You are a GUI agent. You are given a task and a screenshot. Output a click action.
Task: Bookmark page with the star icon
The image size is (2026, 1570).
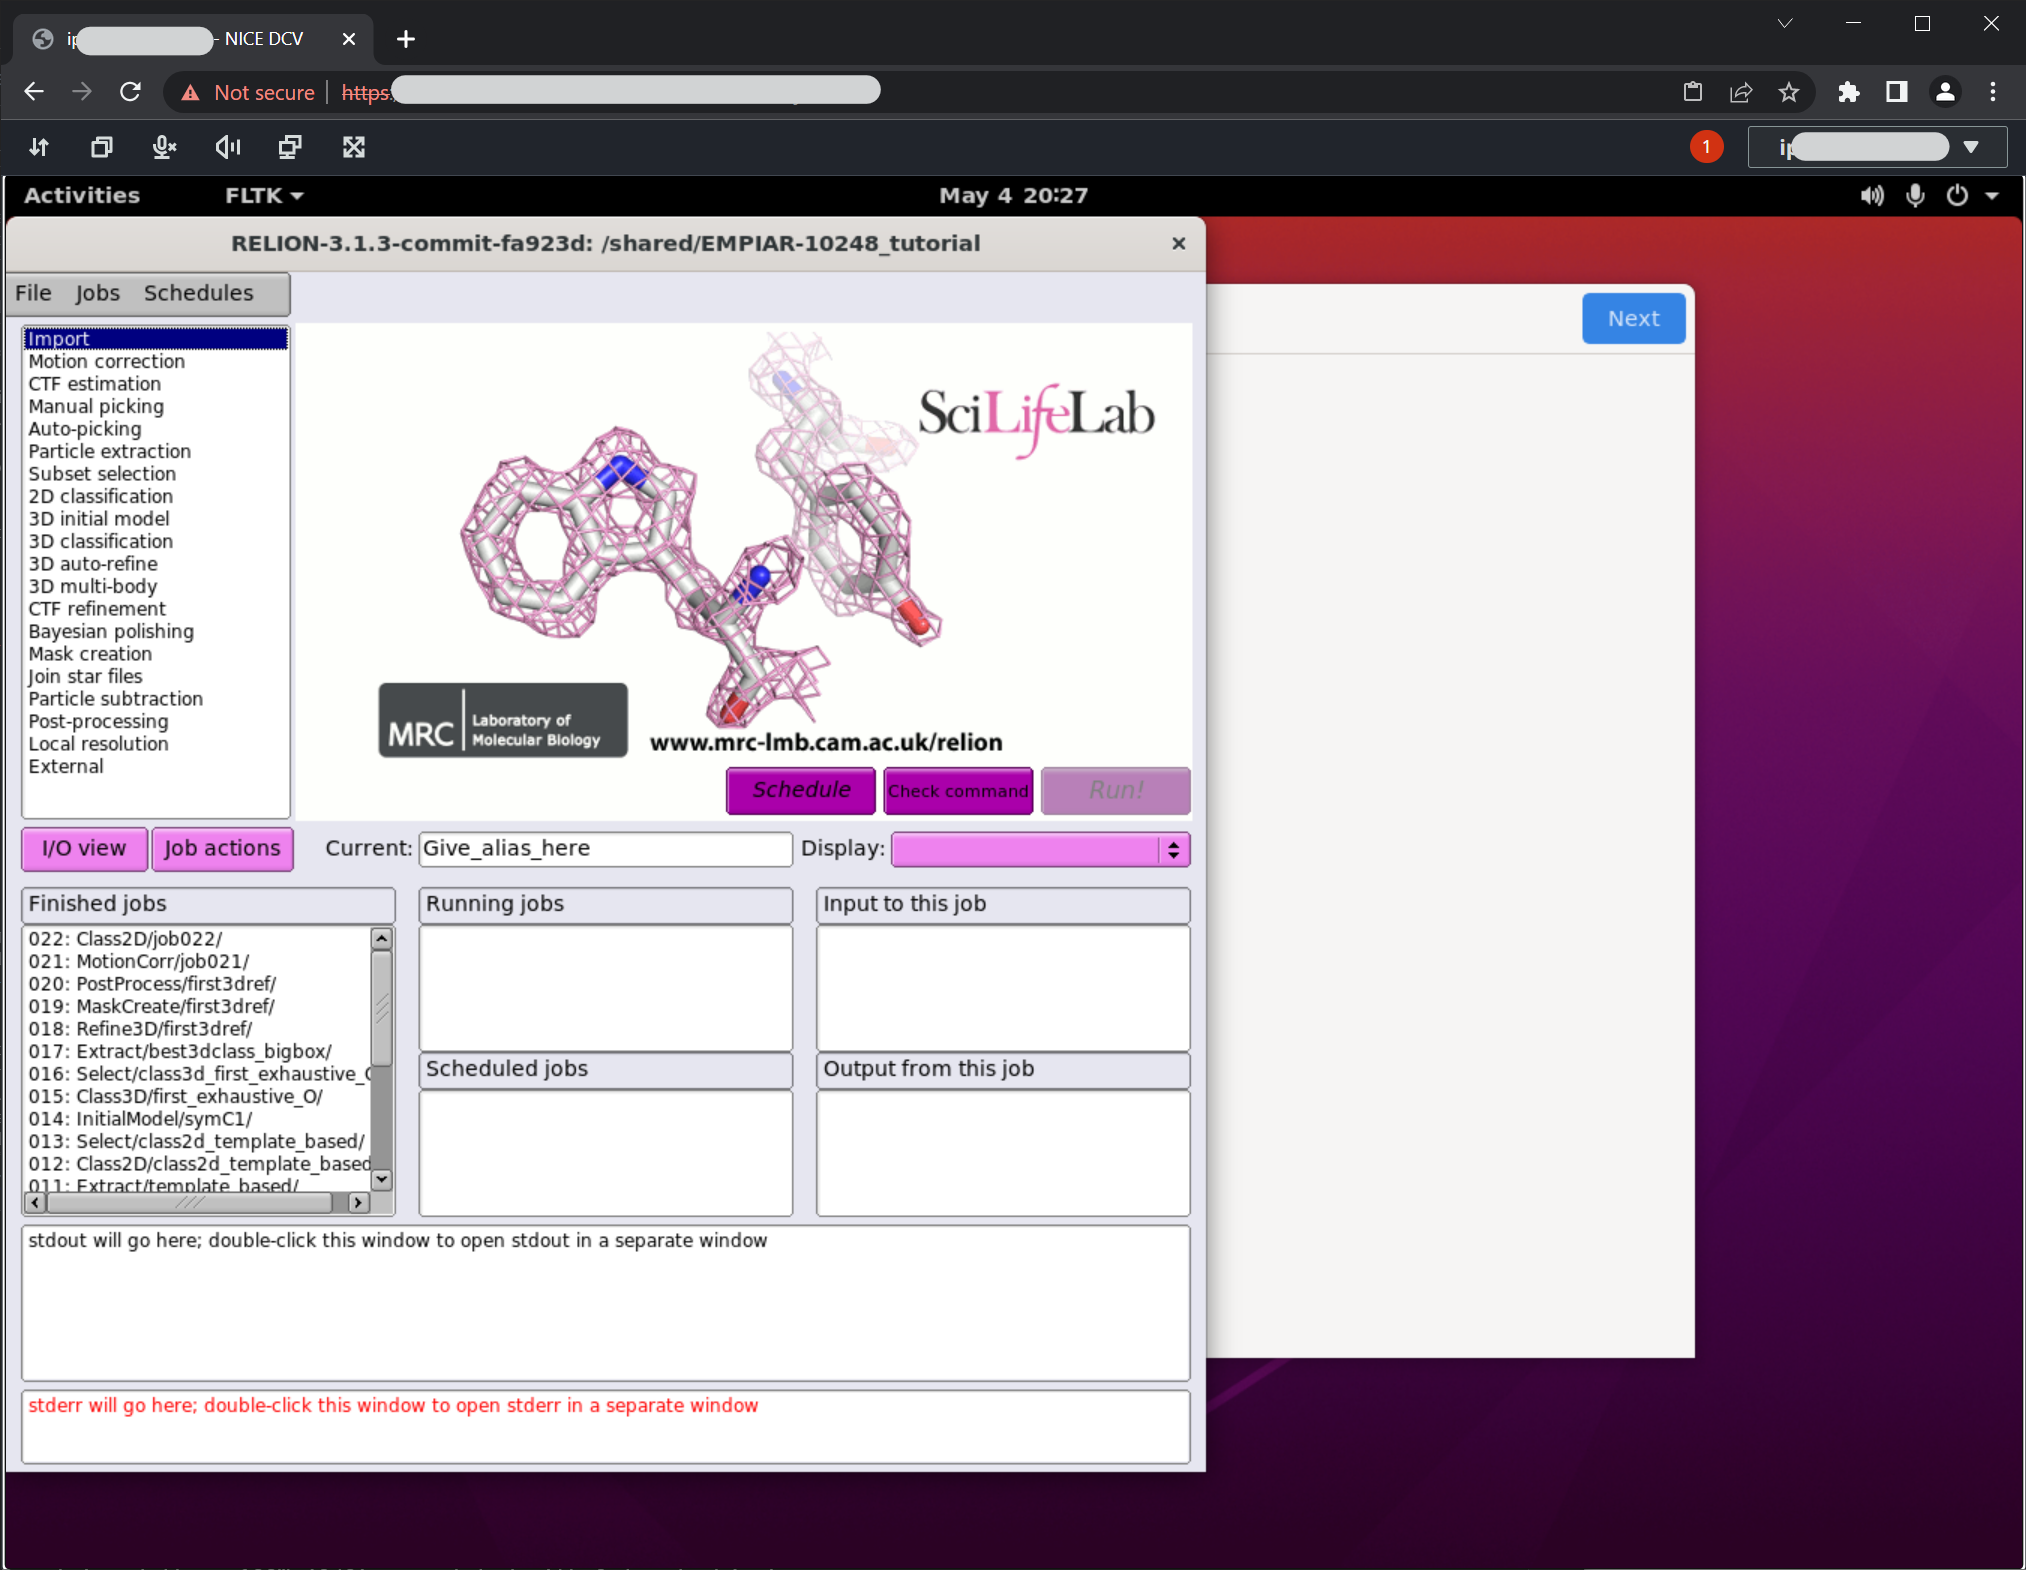click(1788, 92)
